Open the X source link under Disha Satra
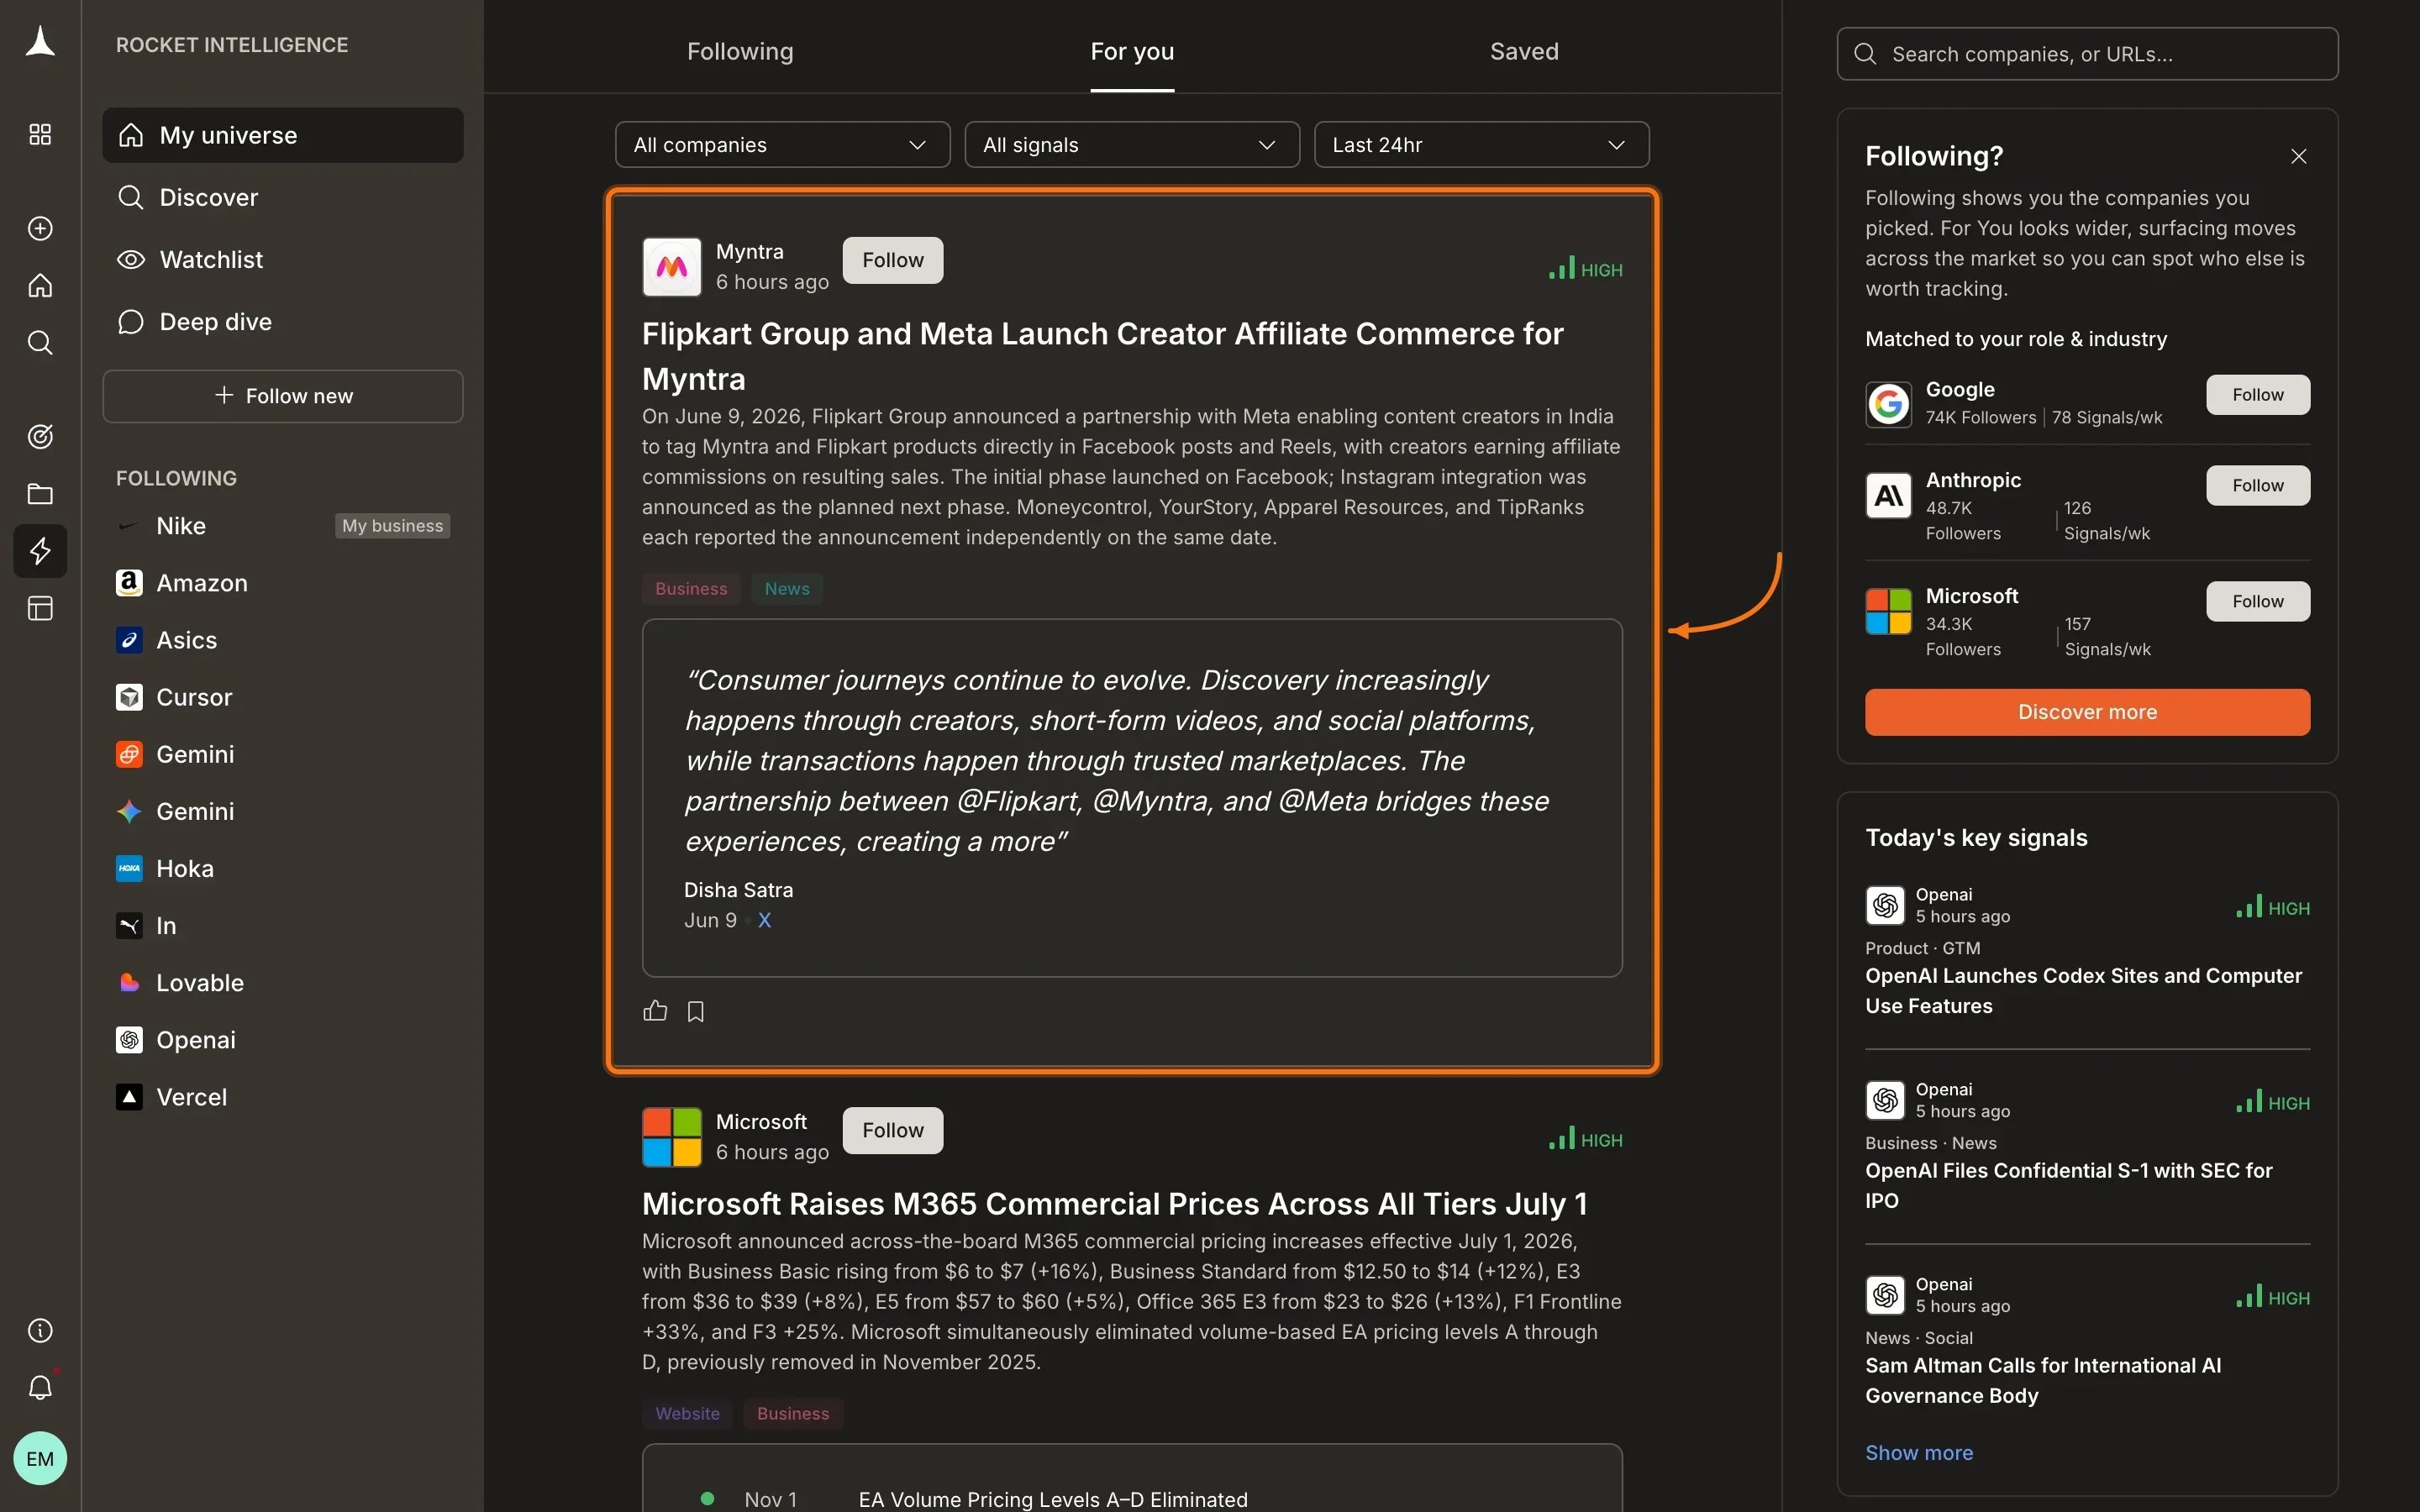The height and width of the screenshot is (1512, 2420). [764, 920]
